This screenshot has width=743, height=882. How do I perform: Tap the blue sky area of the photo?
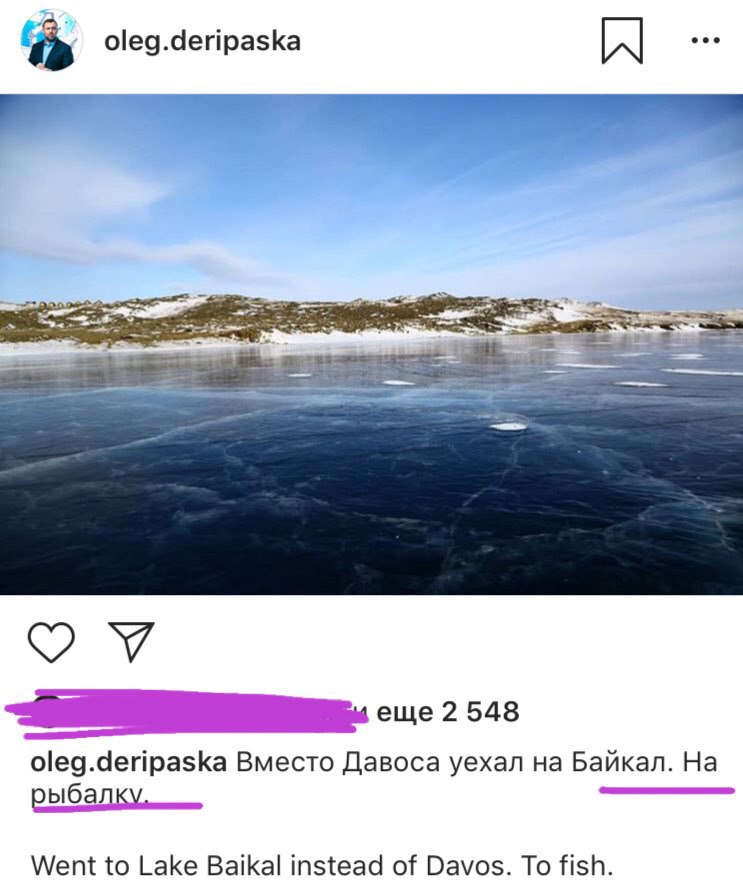(371, 191)
